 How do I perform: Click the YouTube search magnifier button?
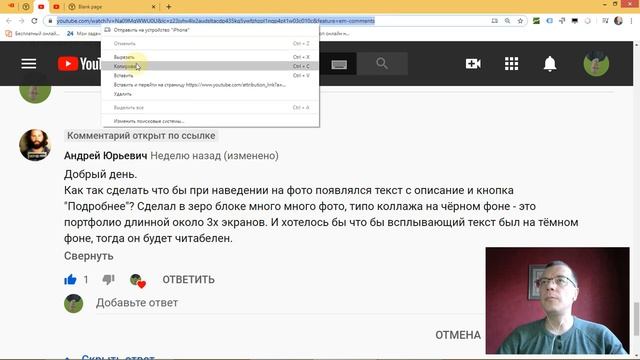(382, 64)
